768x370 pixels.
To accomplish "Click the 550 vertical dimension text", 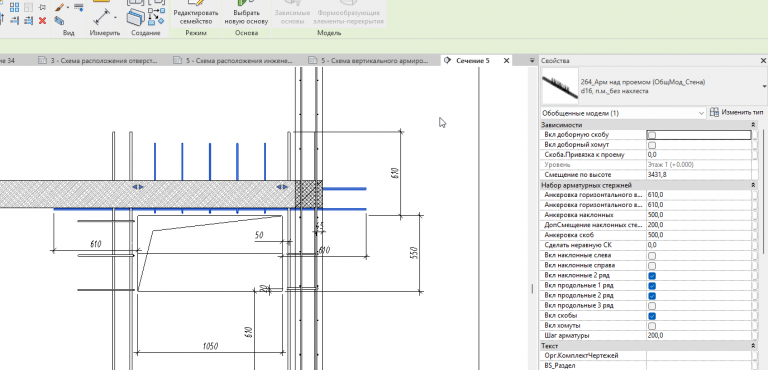I will pyautogui.click(x=413, y=253).
